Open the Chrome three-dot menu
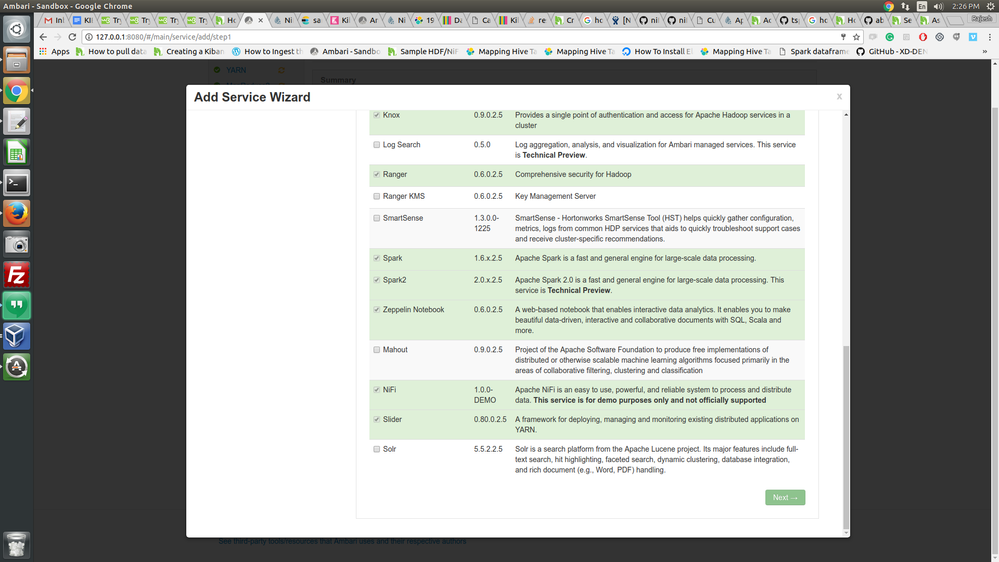The height and width of the screenshot is (562, 999). tap(989, 37)
